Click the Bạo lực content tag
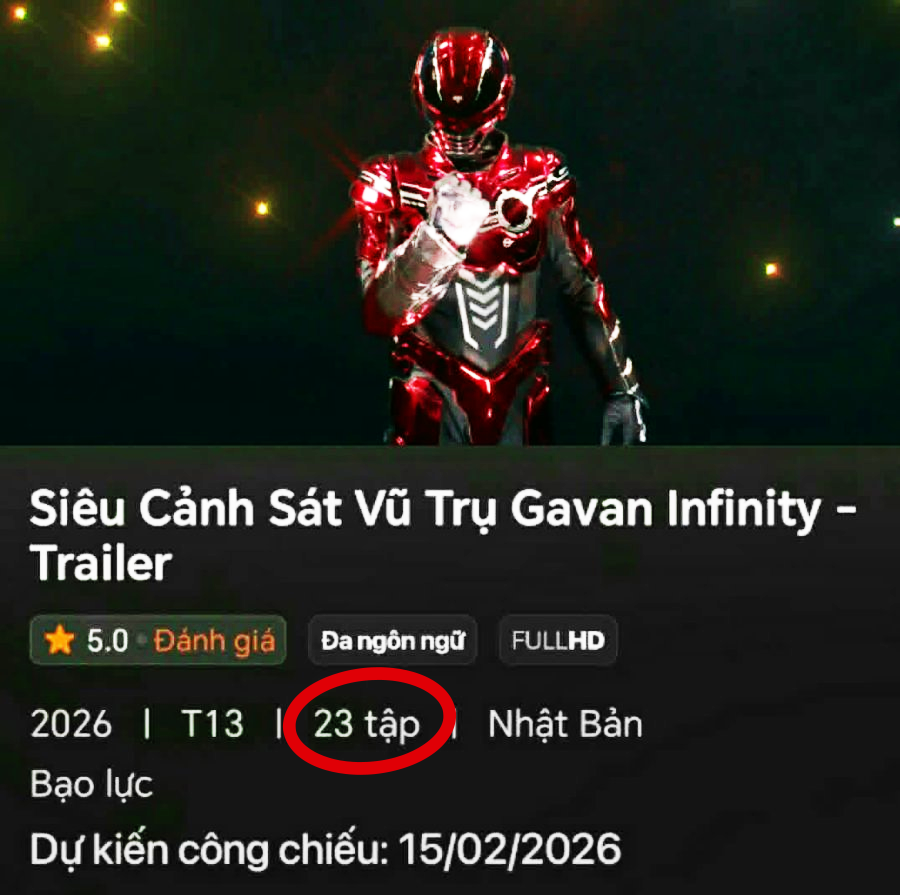The image size is (900, 895). click(92, 784)
